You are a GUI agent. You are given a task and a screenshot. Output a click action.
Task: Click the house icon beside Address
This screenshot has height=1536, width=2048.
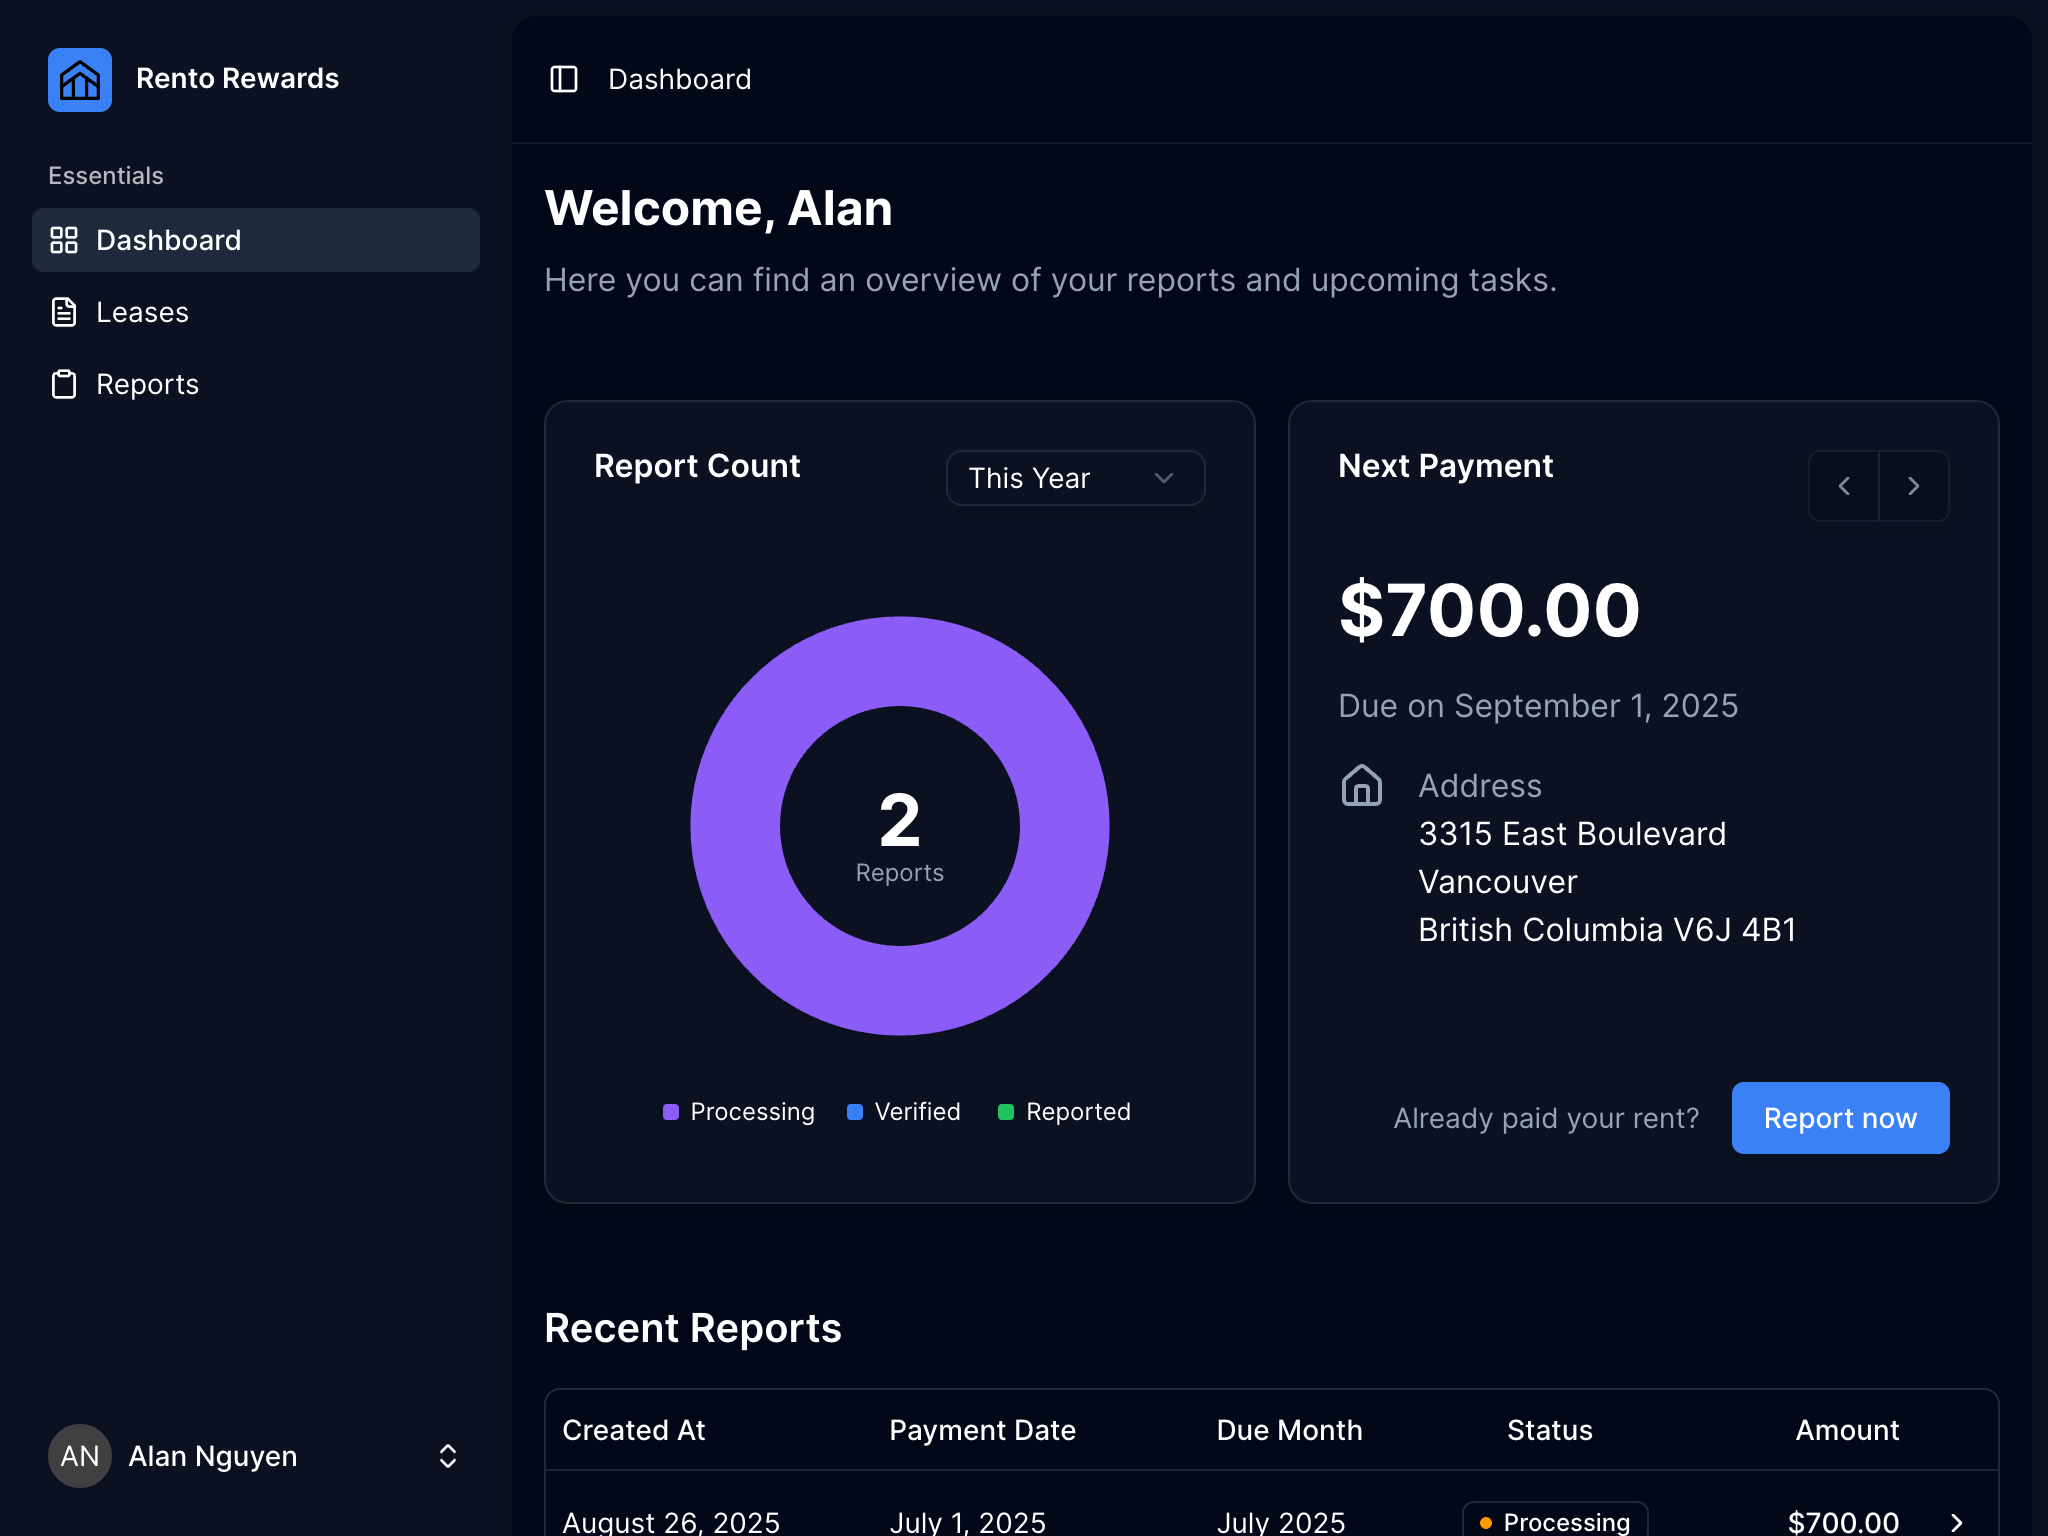tap(1361, 786)
